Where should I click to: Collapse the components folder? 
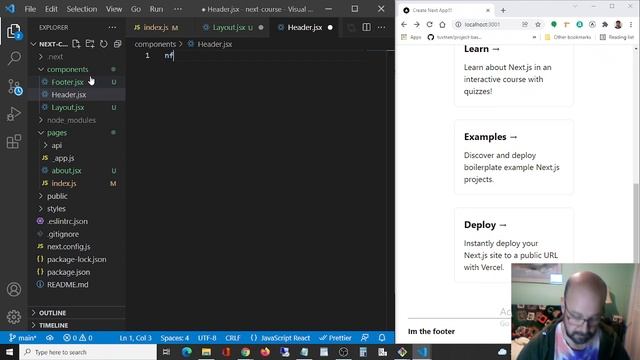tap(67, 69)
